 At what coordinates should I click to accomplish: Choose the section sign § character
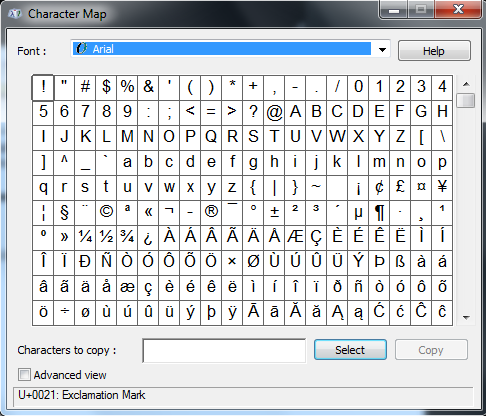tap(64, 212)
